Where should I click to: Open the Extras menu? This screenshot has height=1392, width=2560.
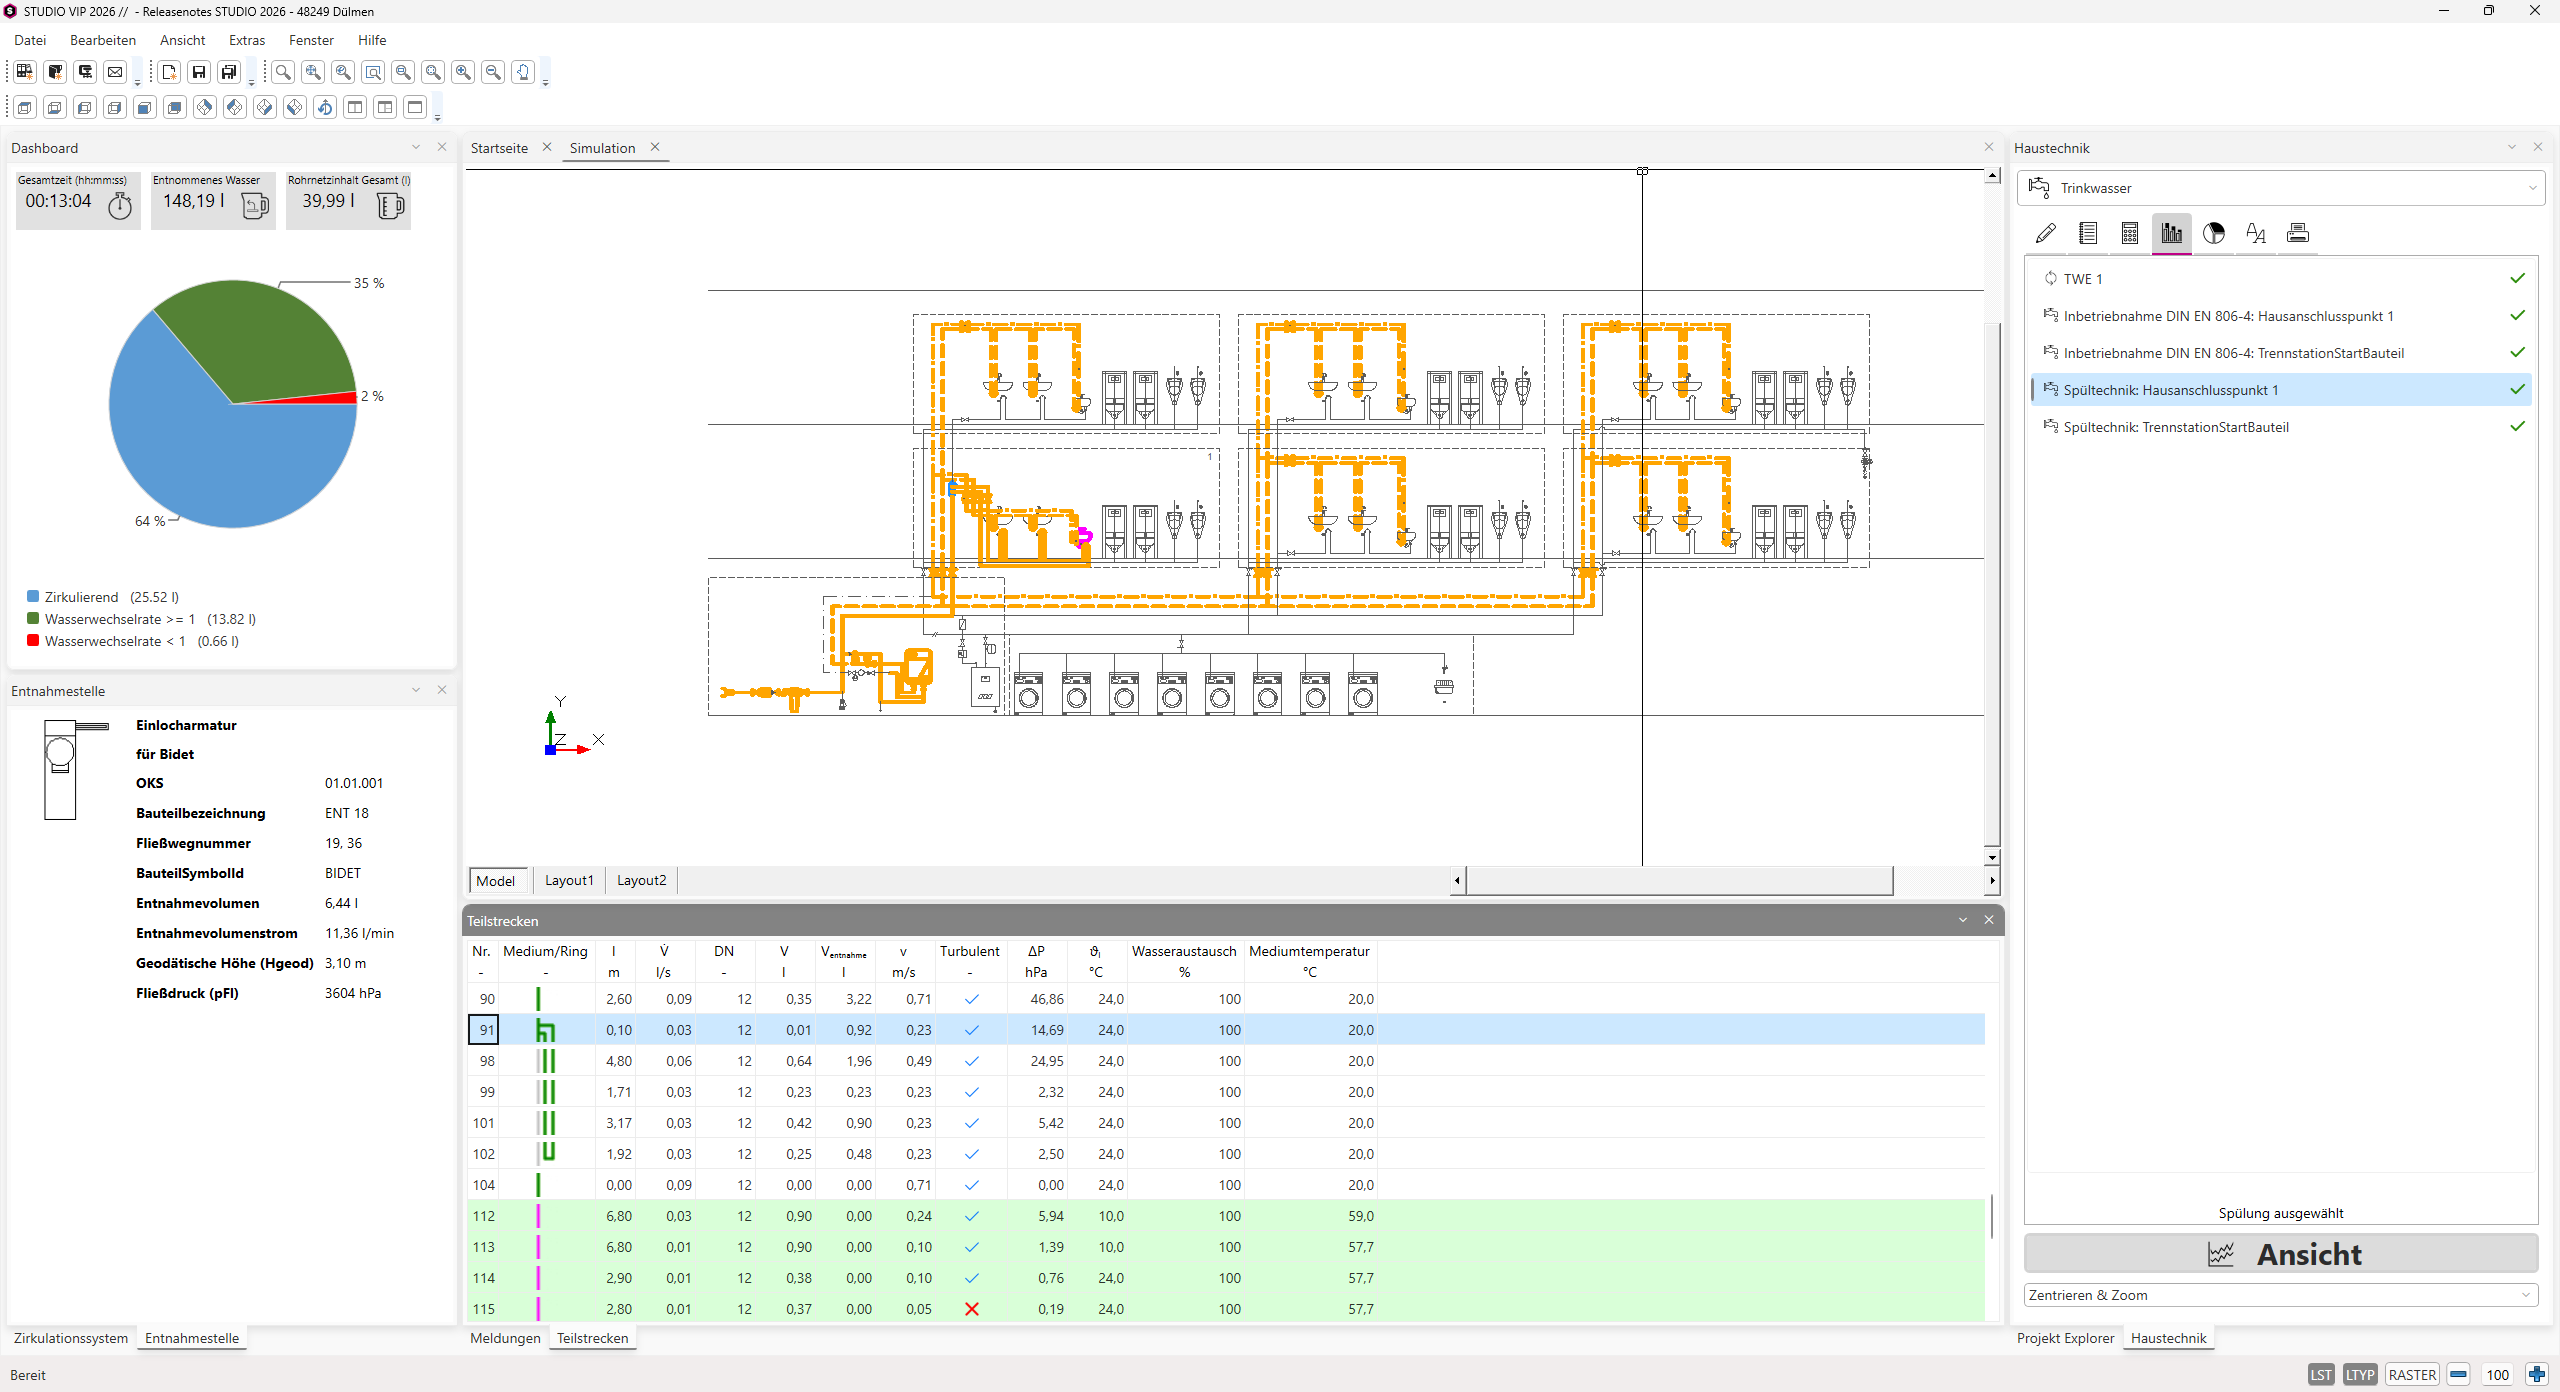[x=246, y=40]
